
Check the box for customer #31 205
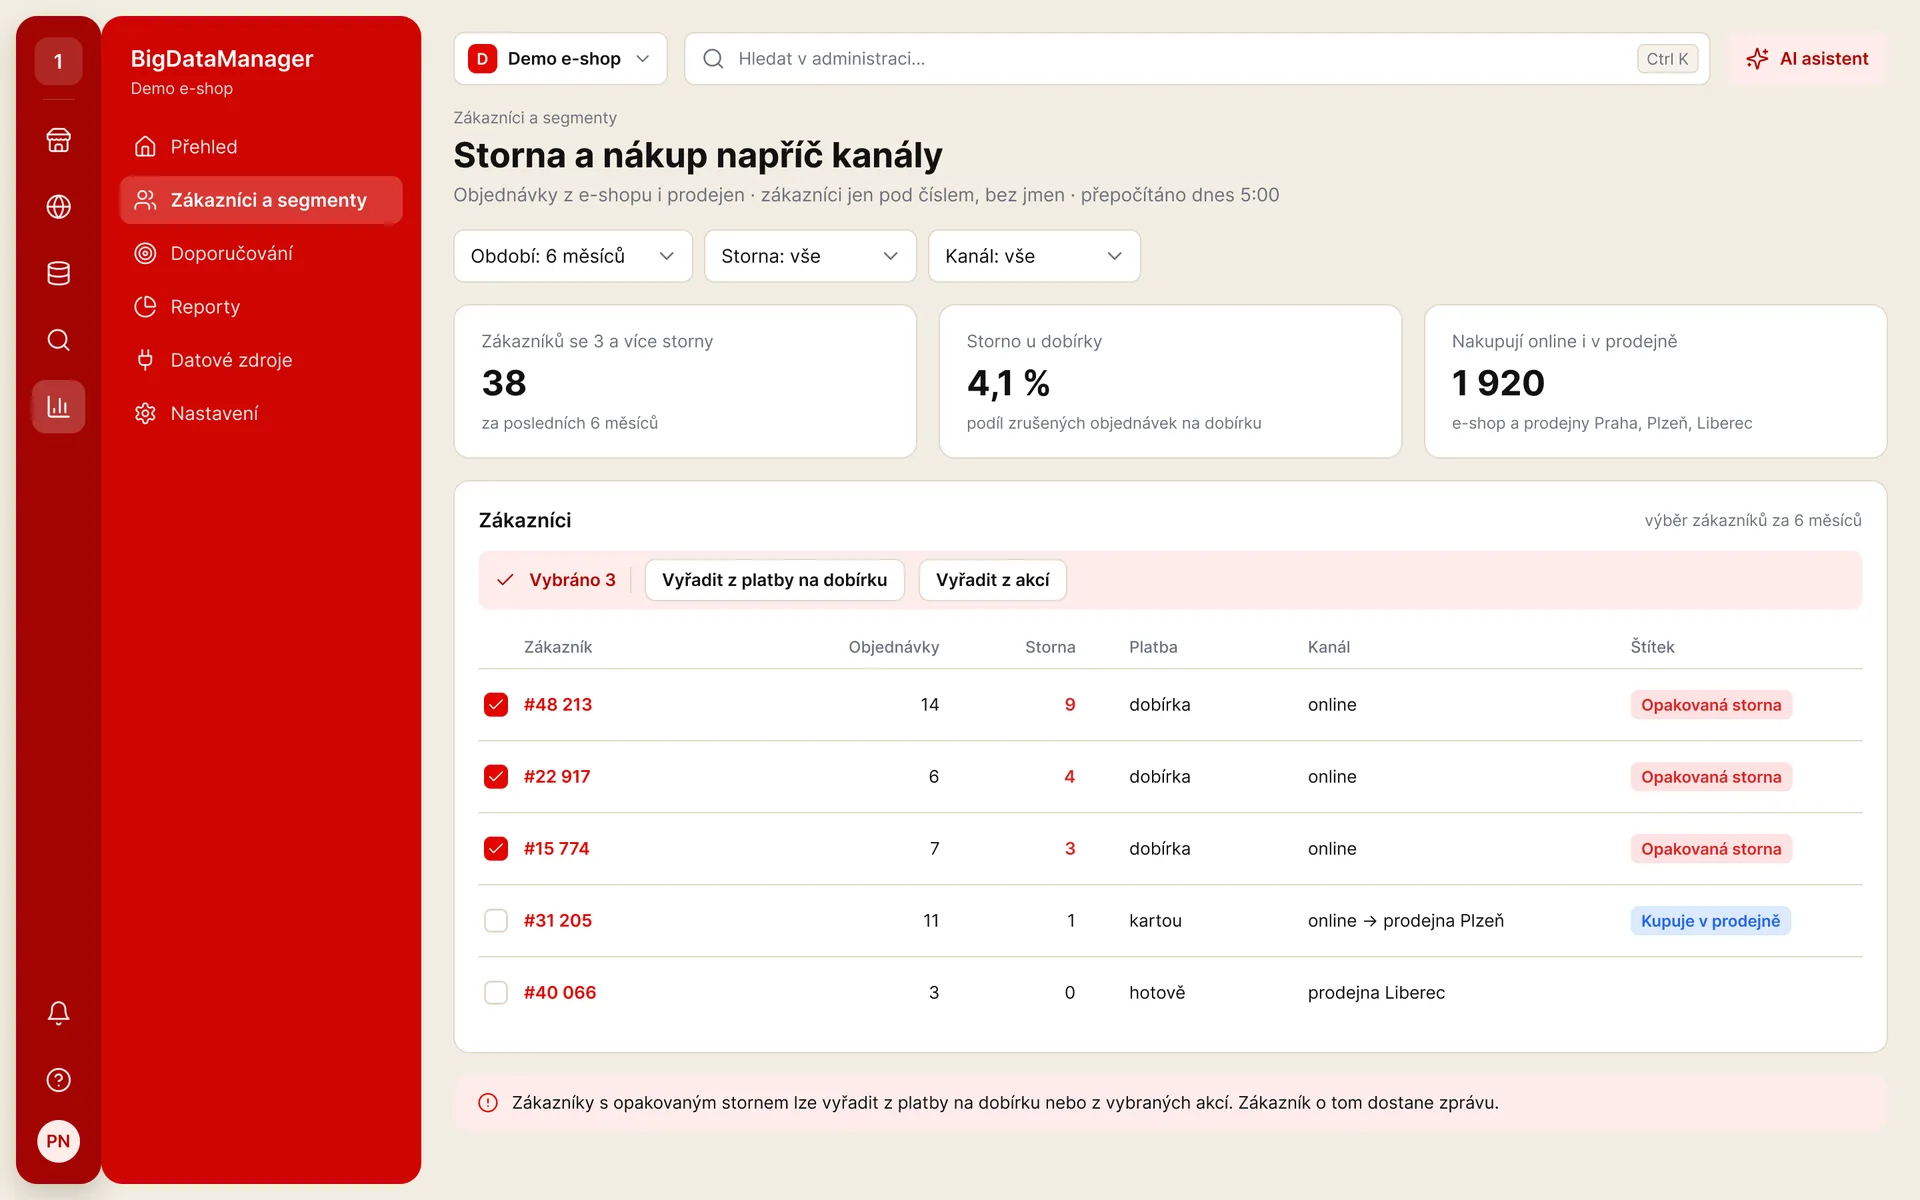click(x=496, y=921)
